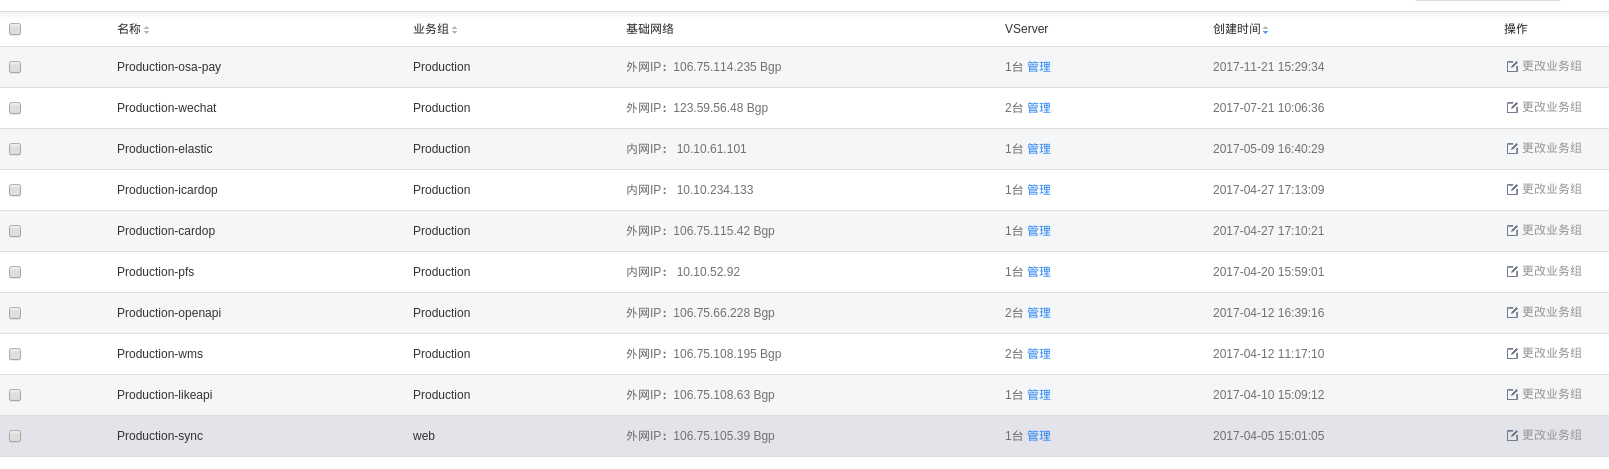Click edit icon for Production-osa-pay row
The height and width of the screenshot is (469, 1609).
(1512, 67)
